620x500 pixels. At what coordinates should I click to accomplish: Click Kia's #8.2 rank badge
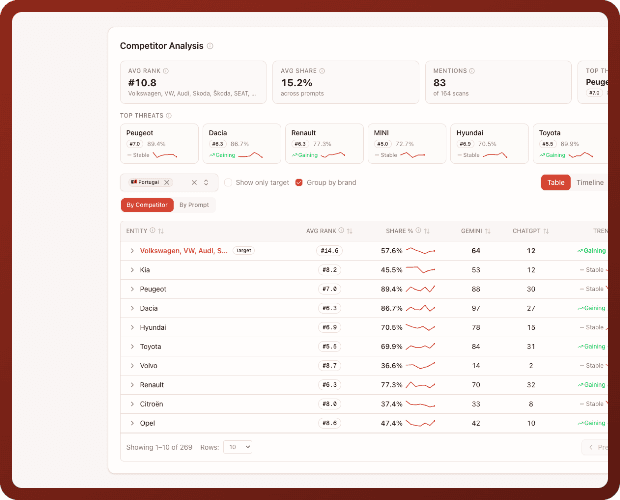coord(329,270)
